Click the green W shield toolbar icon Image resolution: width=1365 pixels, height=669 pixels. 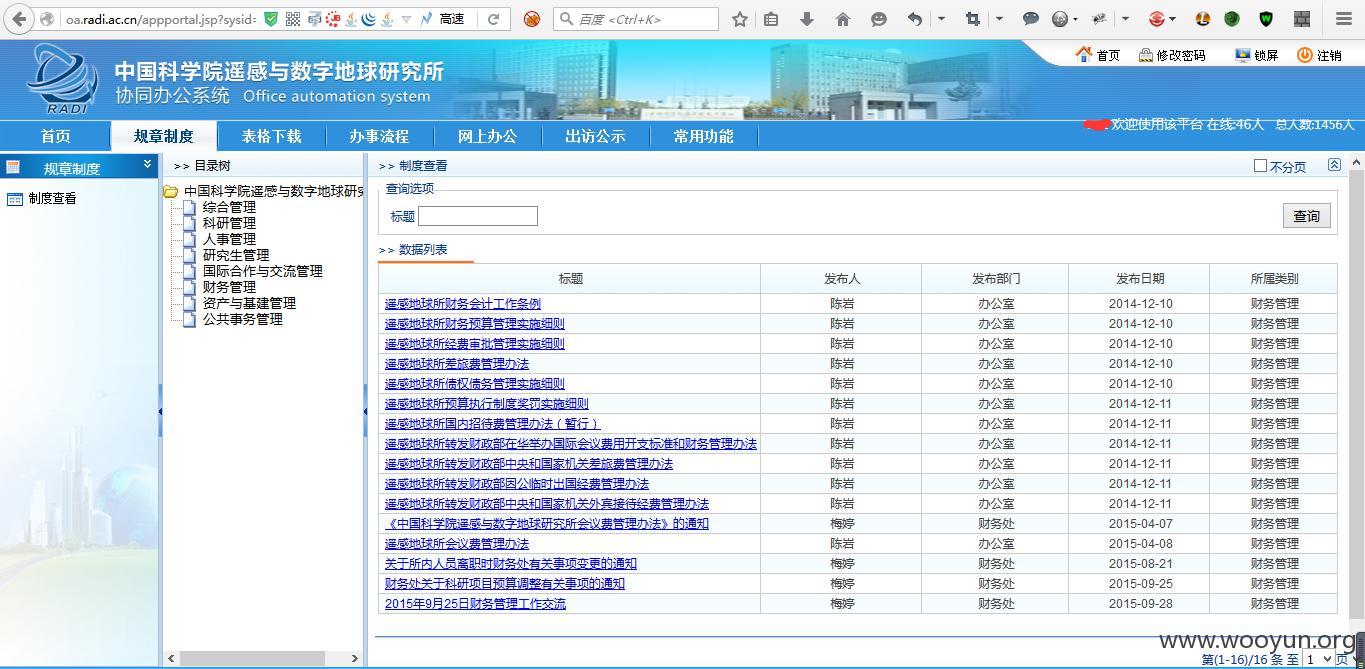pyautogui.click(x=1266, y=19)
